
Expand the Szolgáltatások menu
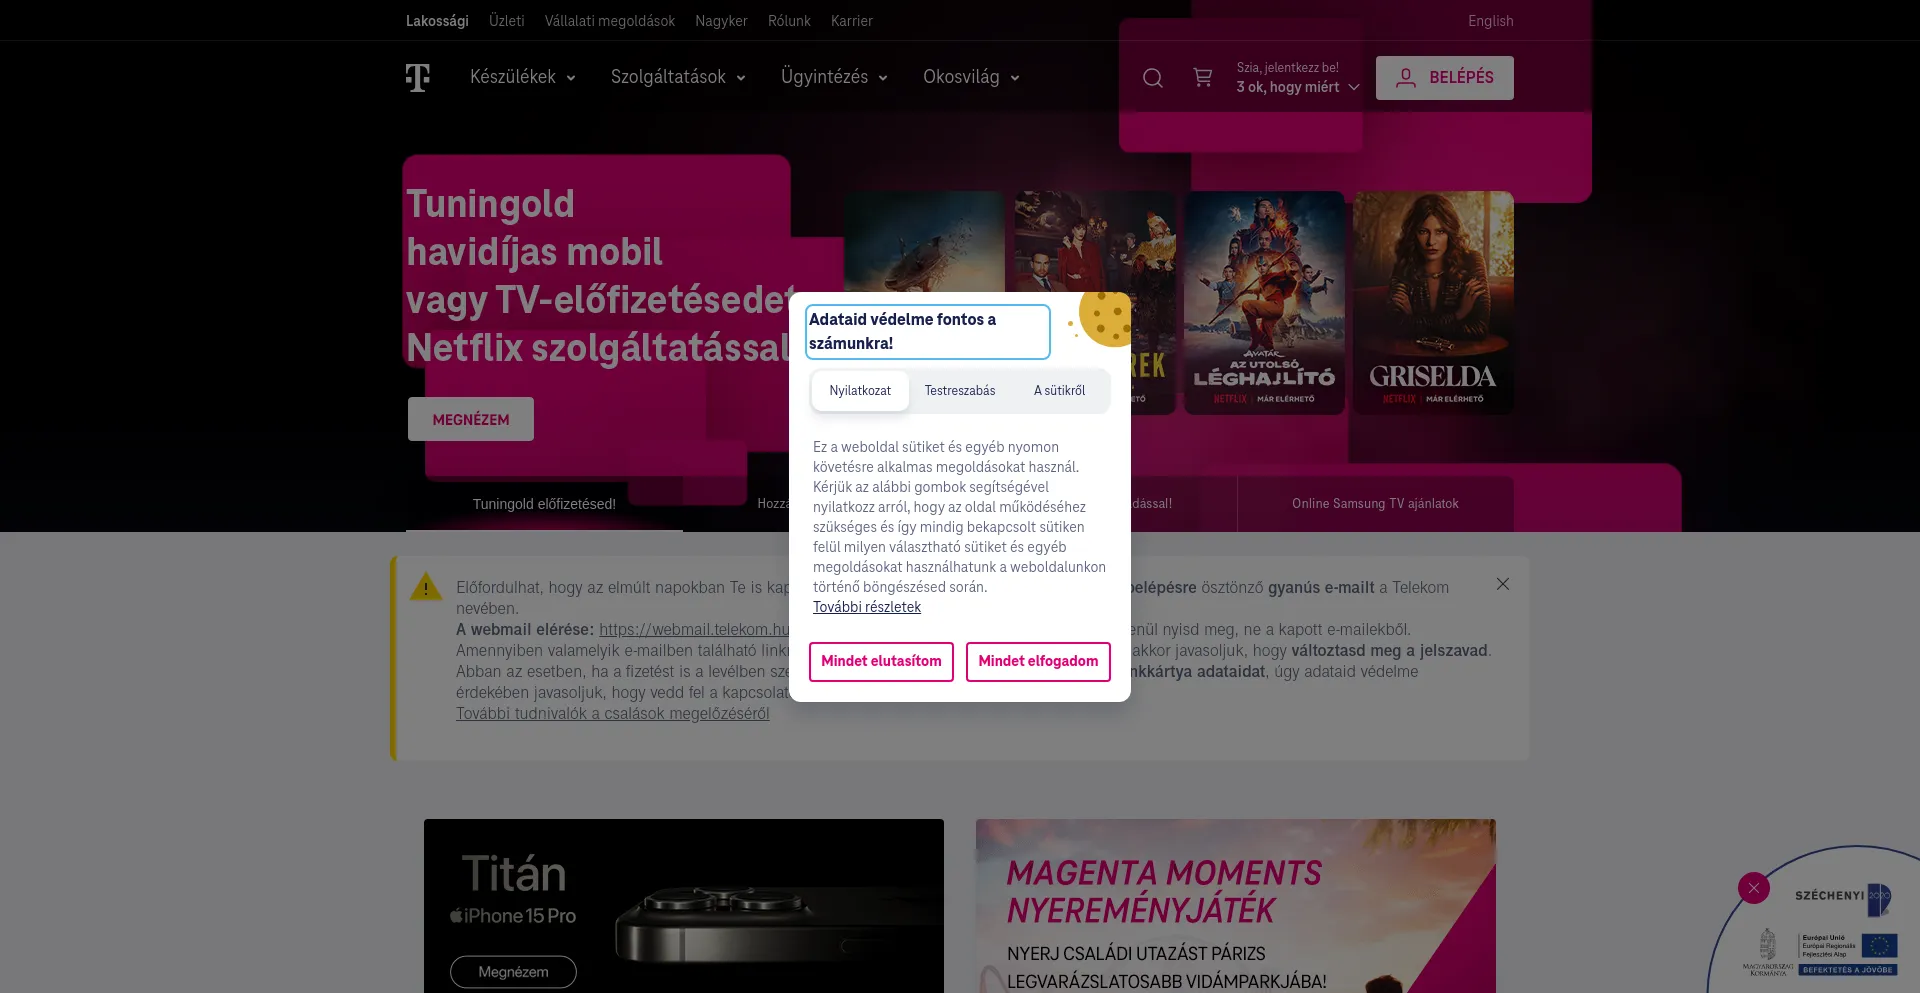(678, 77)
